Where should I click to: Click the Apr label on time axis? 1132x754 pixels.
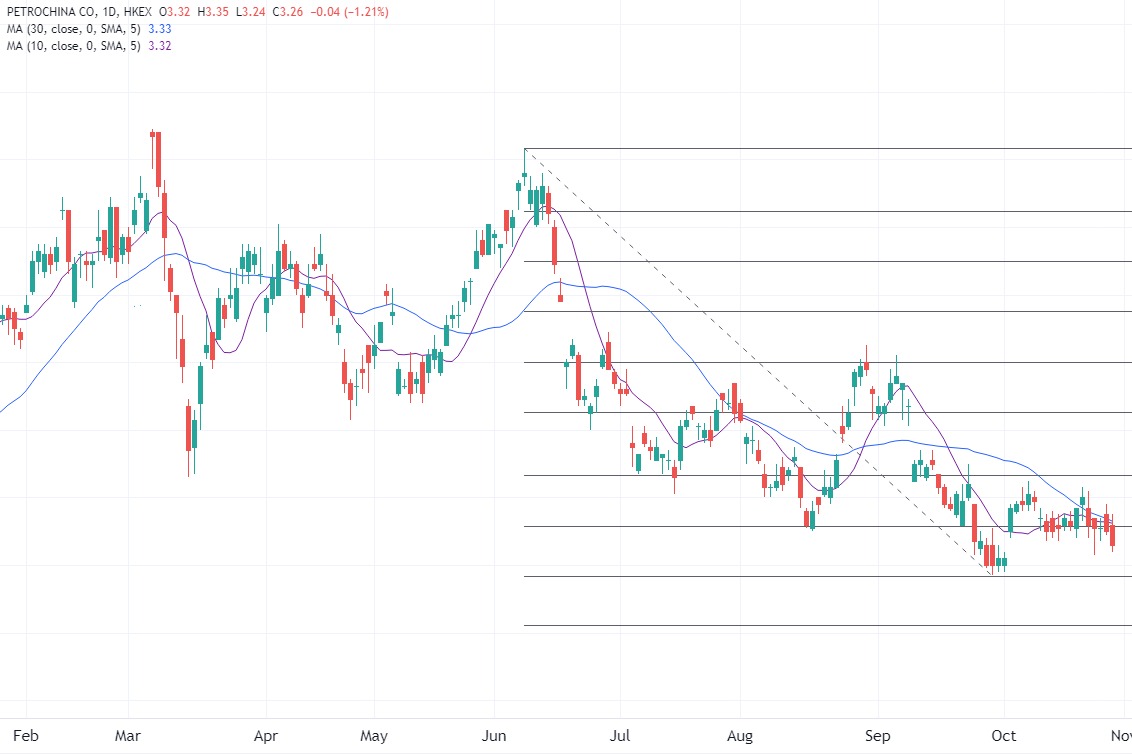tap(266, 736)
